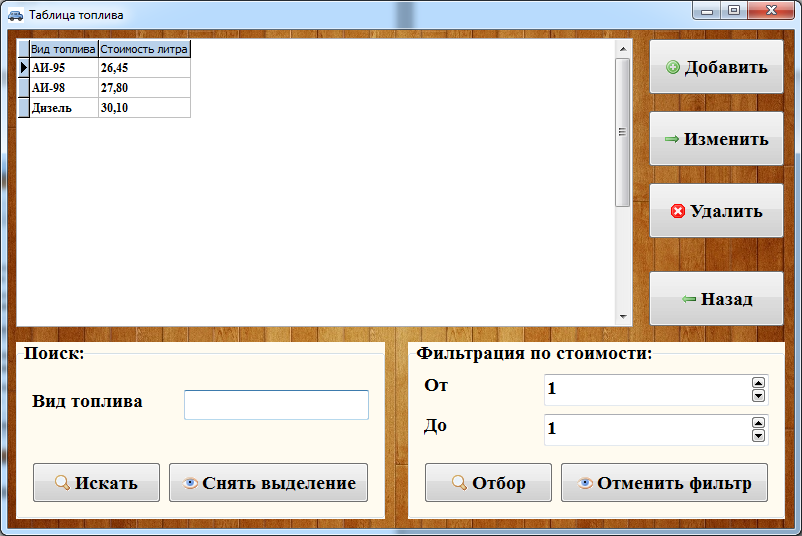Start the search with the Искать button
Image resolution: width=802 pixels, height=536 pixels.
click(96, 482)
